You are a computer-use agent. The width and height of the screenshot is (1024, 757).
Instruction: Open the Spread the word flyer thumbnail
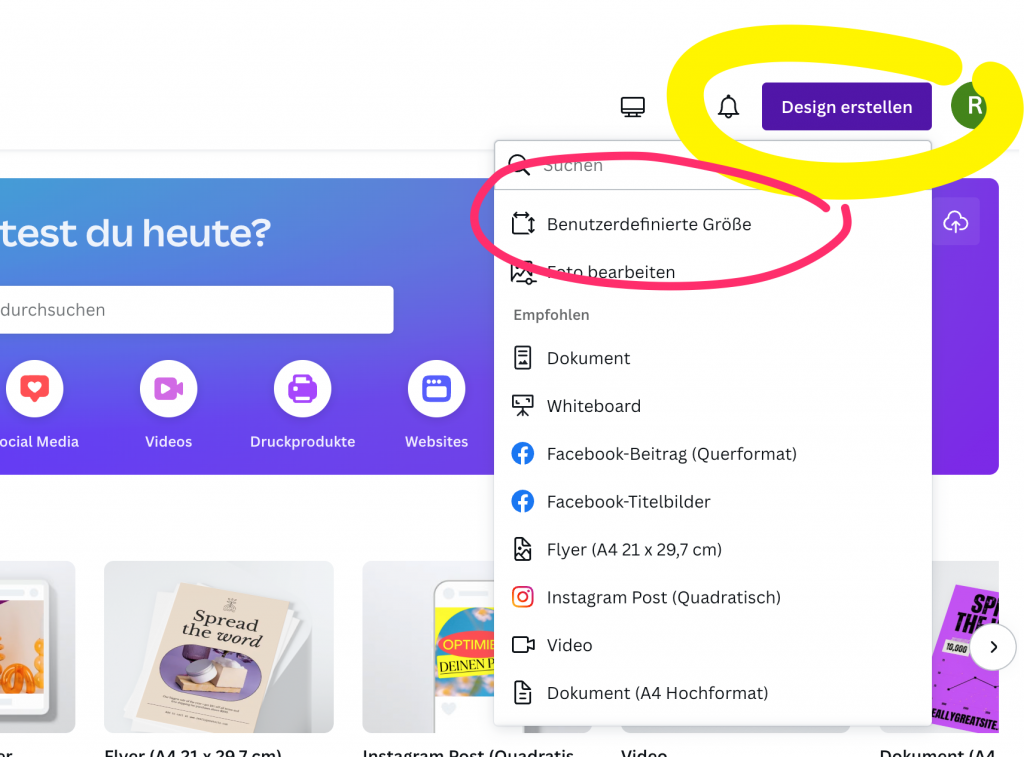tap(219, 647)
